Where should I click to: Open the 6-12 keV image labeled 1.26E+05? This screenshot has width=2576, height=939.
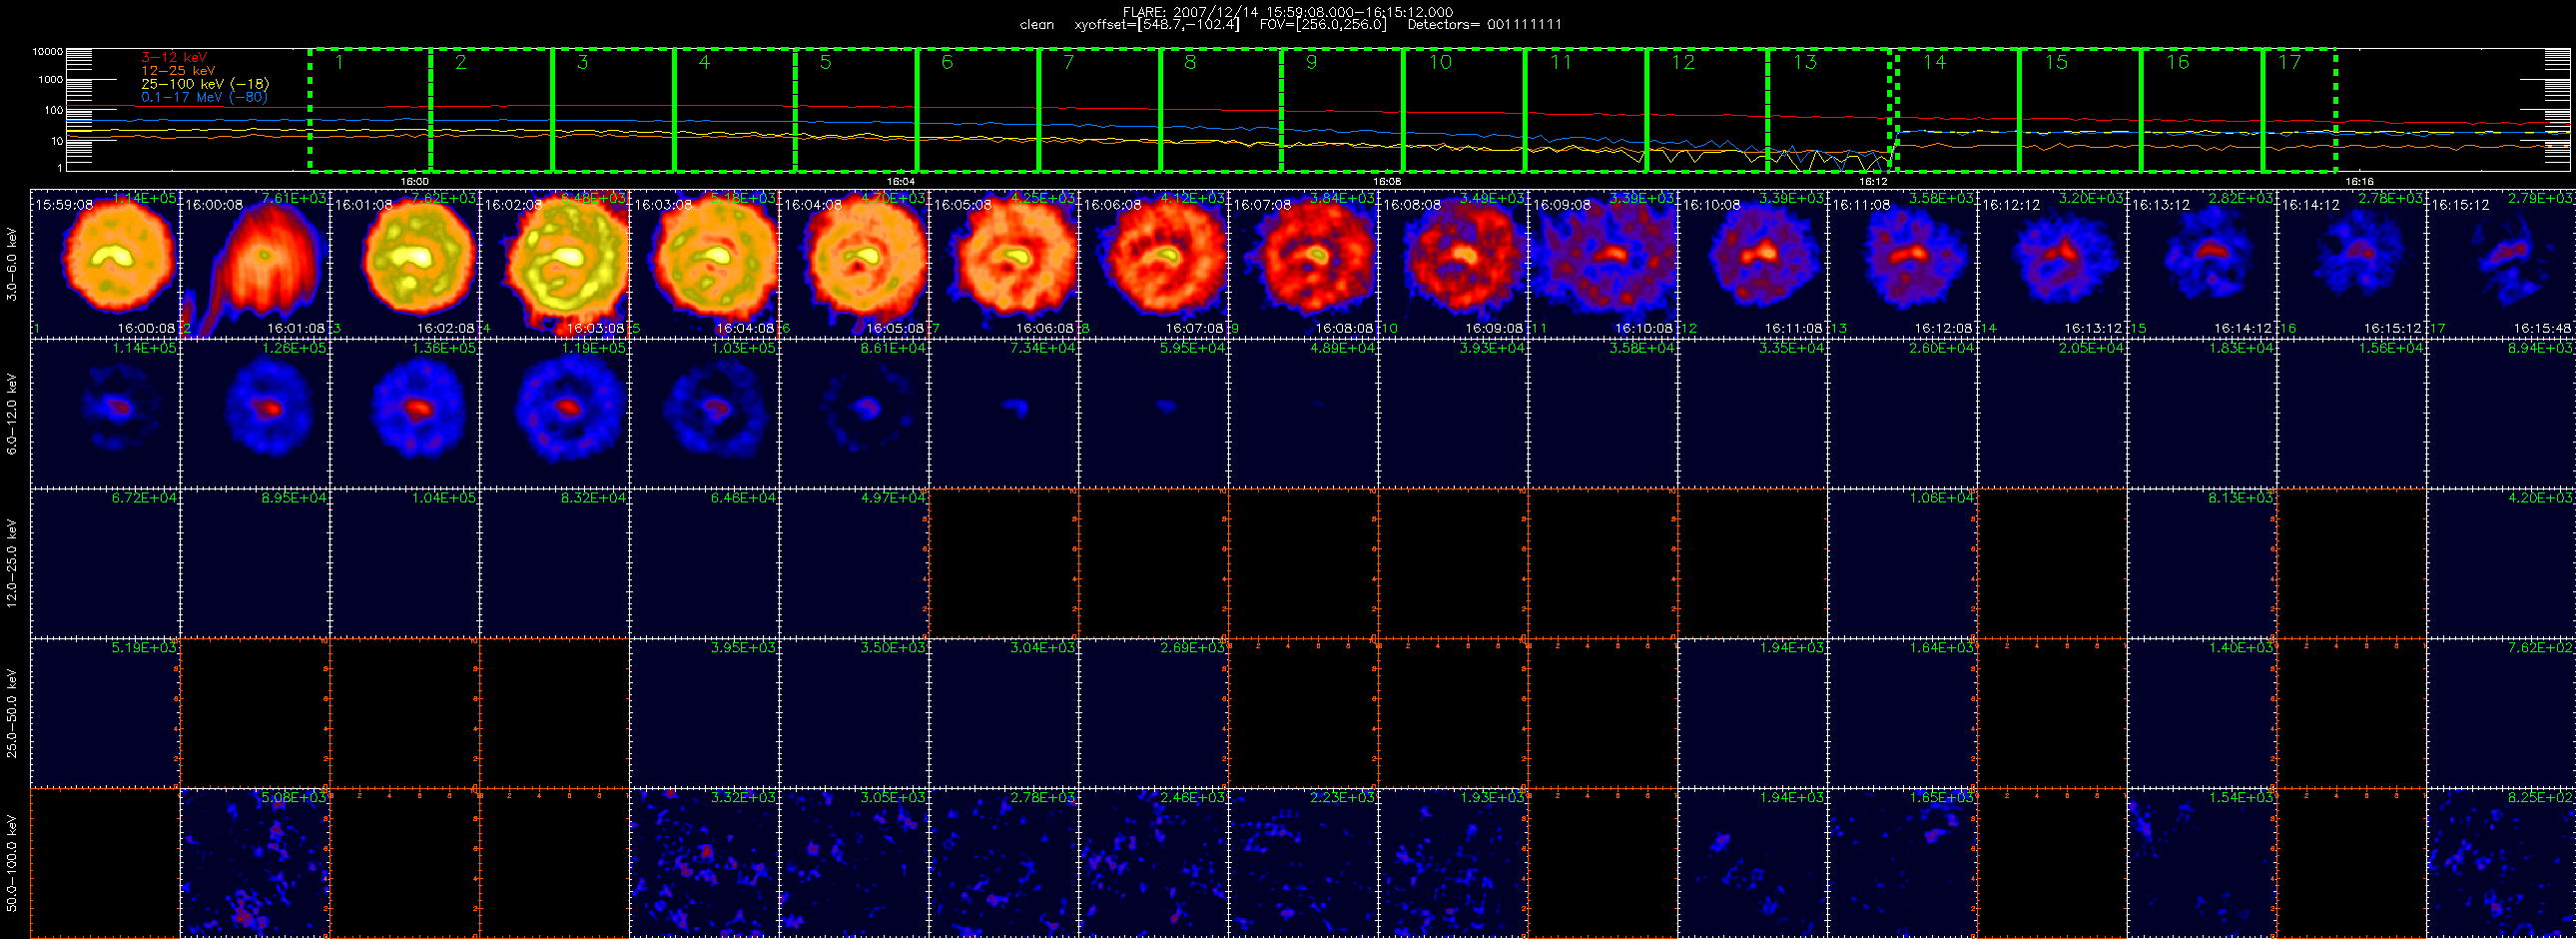255,413
